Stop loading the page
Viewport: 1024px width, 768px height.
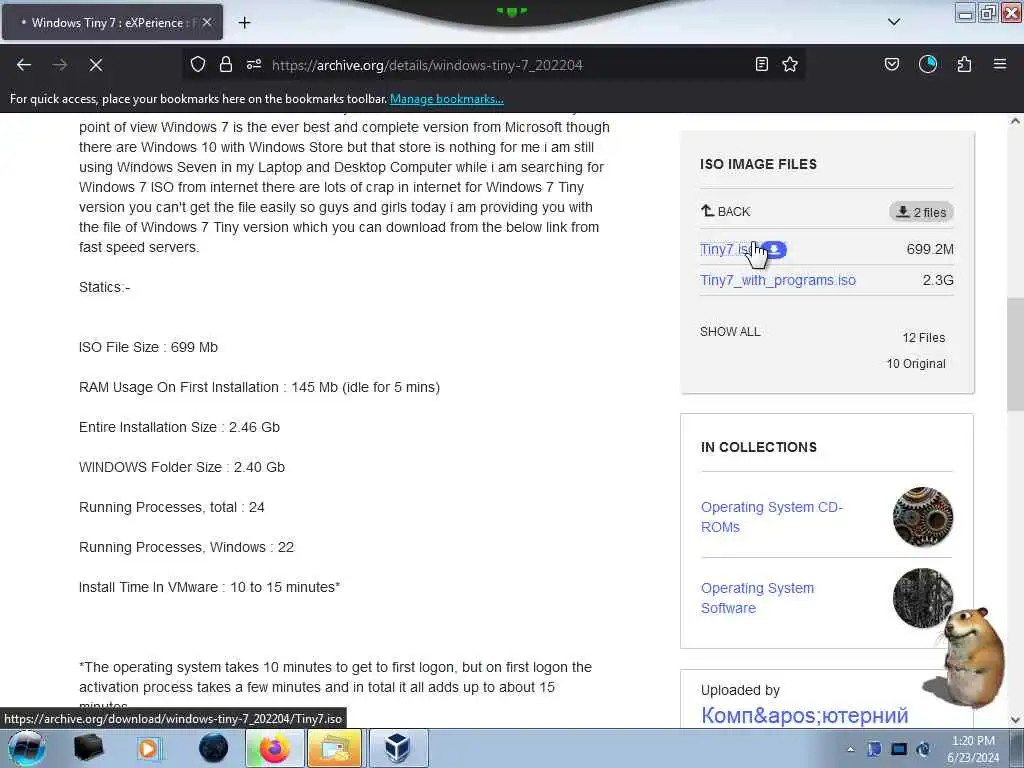[x=95, y=65]
